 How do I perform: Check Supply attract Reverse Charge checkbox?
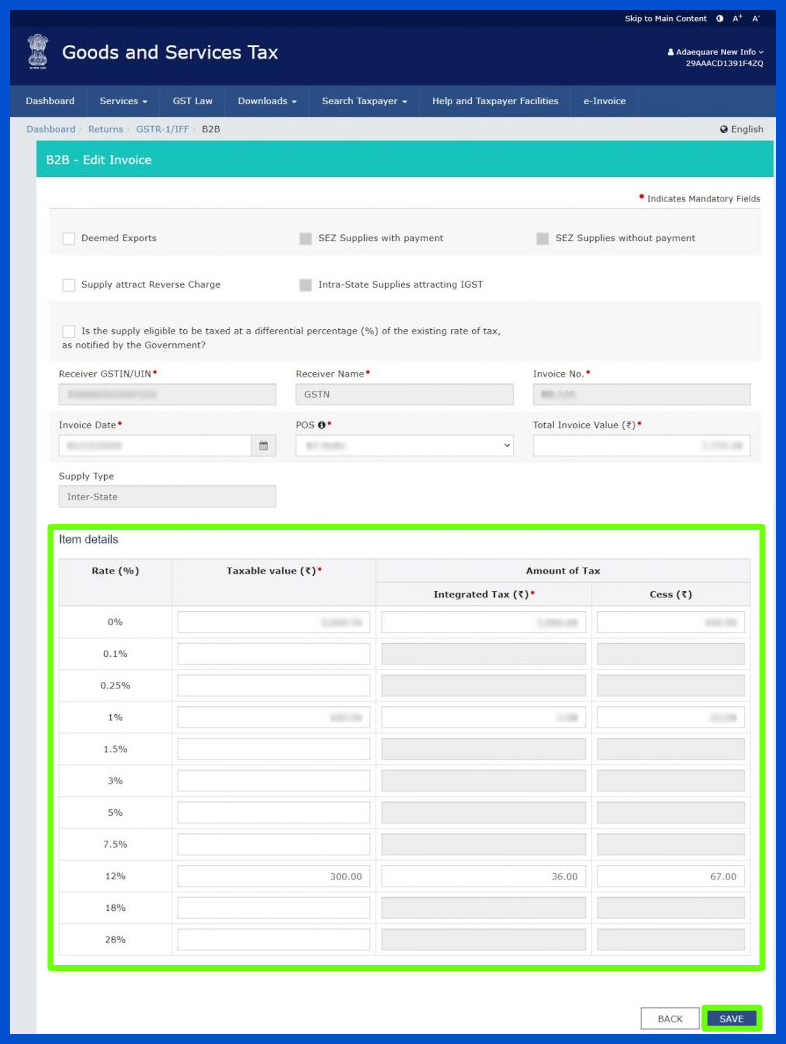tap(69, 285)
